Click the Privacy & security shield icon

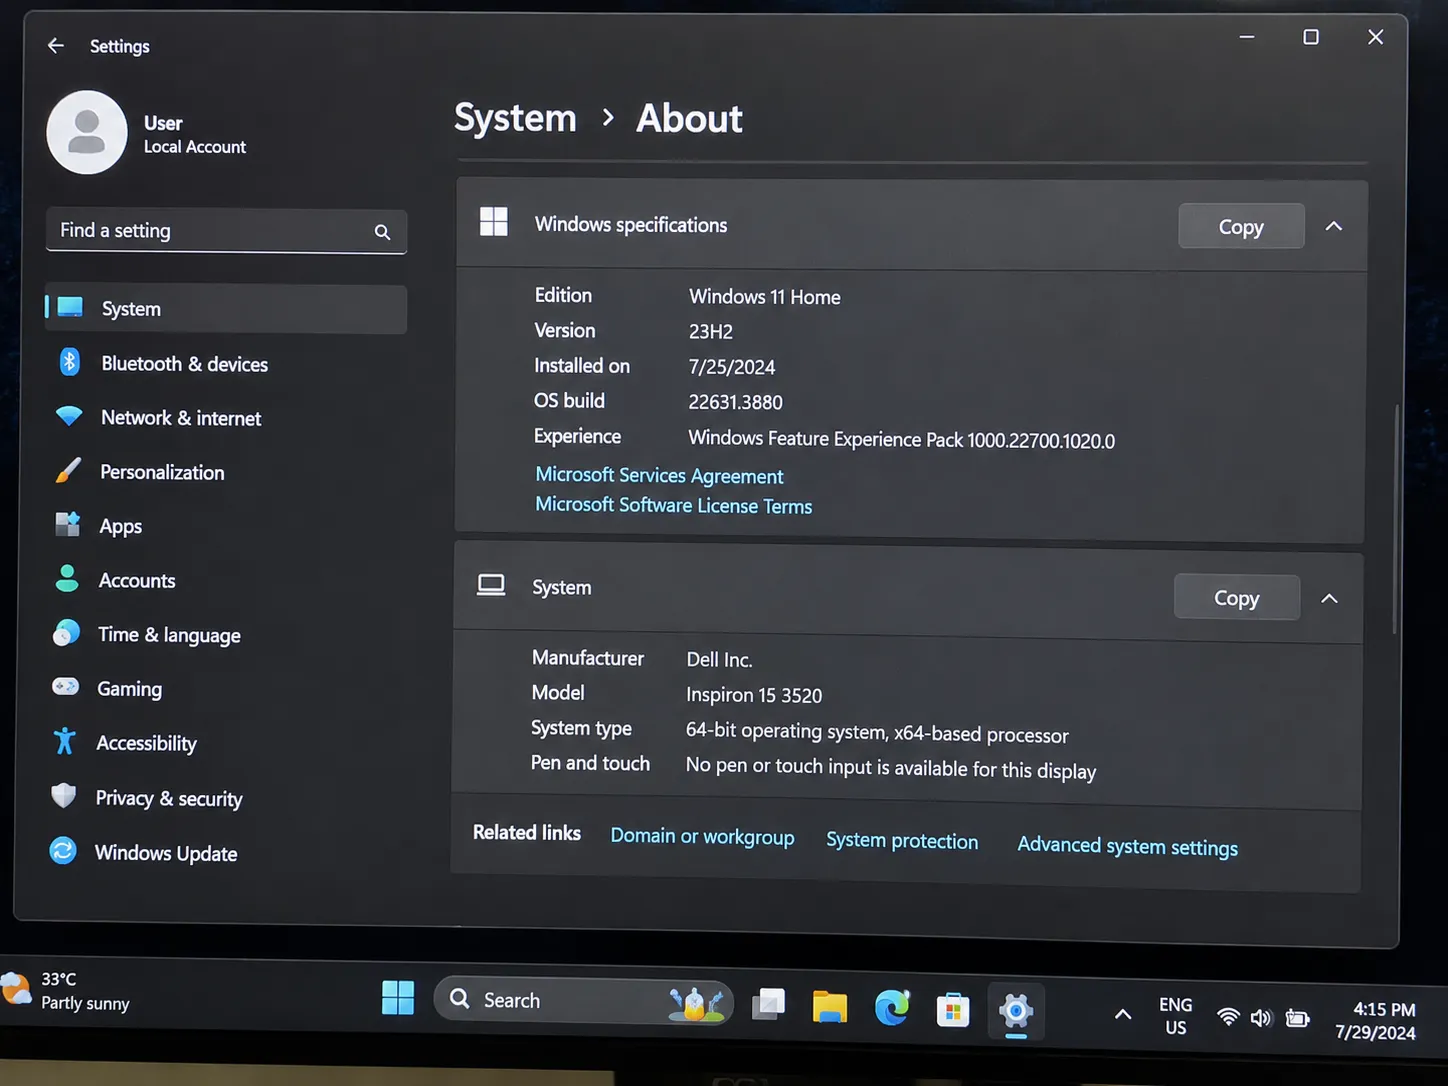click(x=63, y=796)
